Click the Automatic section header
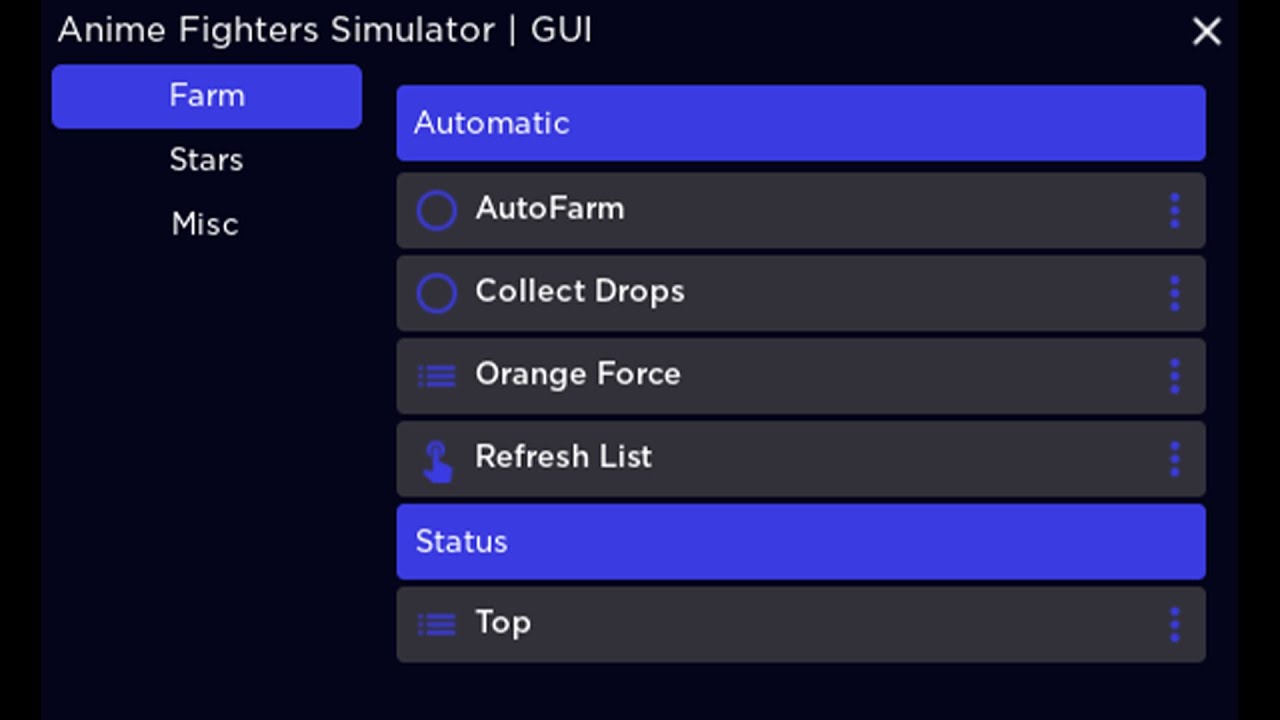Viewport: 1280px width, 720px height. click(x=800, y=123)
